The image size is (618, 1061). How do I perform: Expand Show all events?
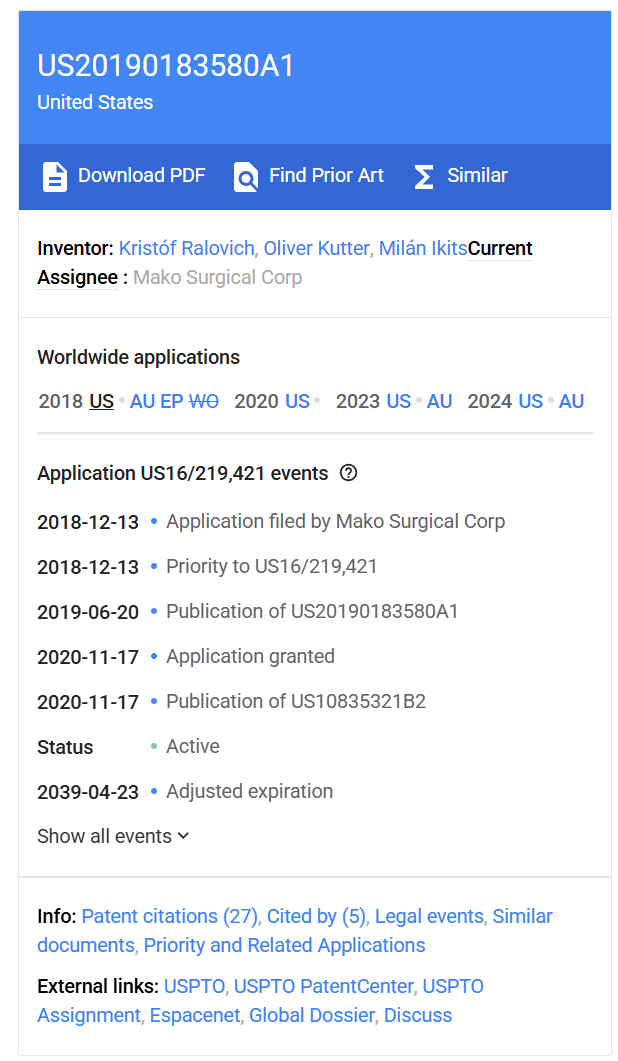pos(113,836)
